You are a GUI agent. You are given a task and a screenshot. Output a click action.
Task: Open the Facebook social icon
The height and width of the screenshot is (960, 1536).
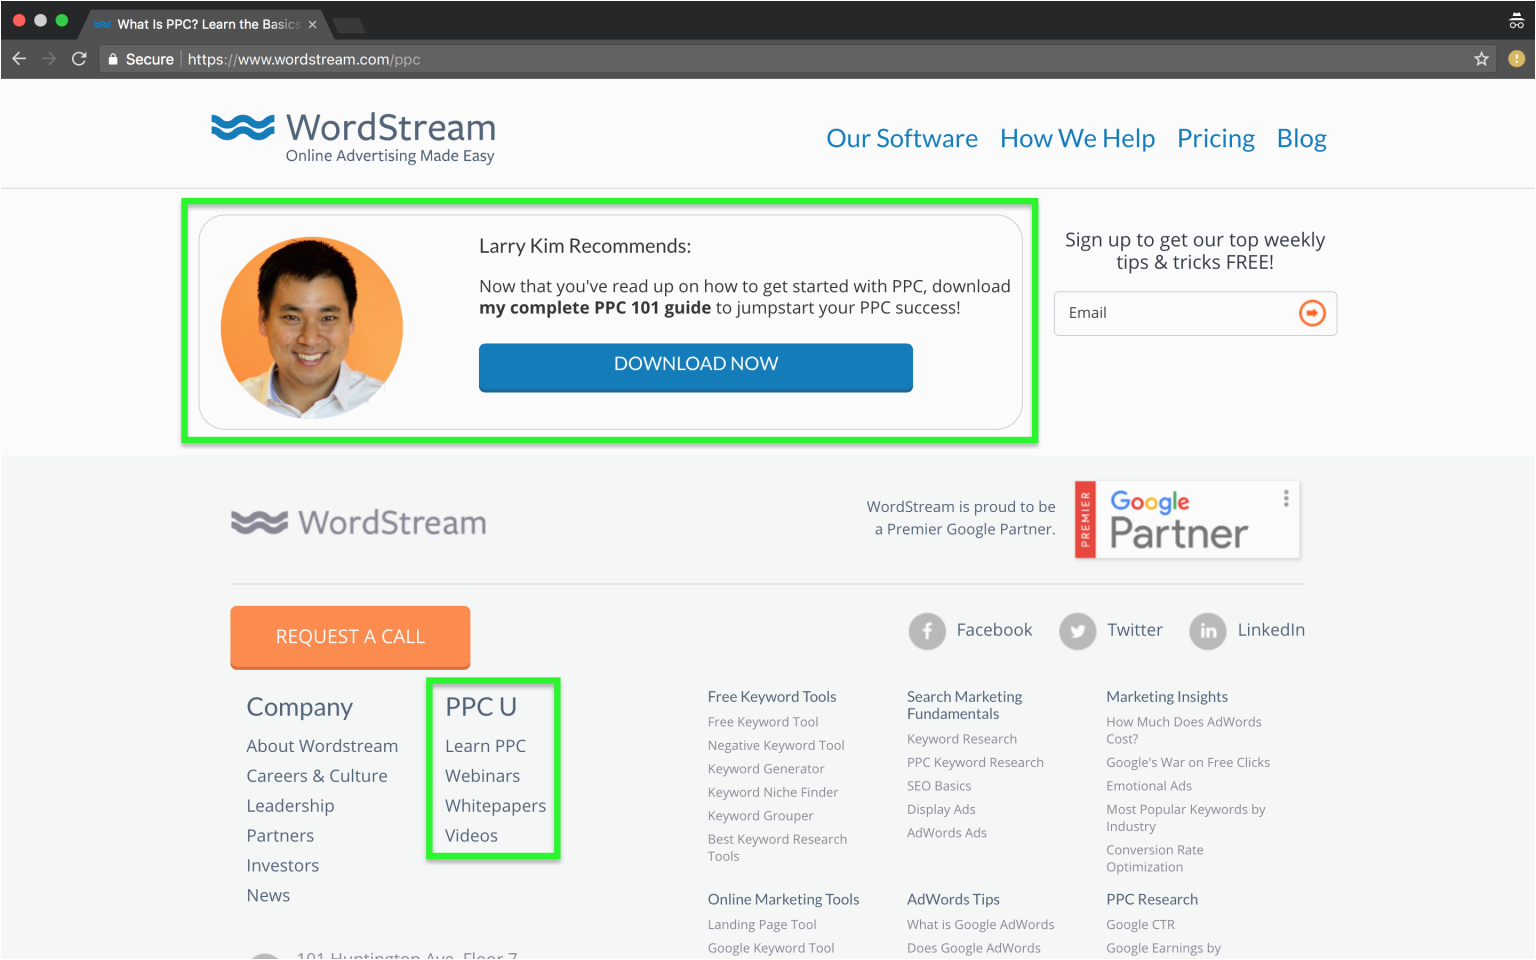pyautogui.click(x=927, y=631)
